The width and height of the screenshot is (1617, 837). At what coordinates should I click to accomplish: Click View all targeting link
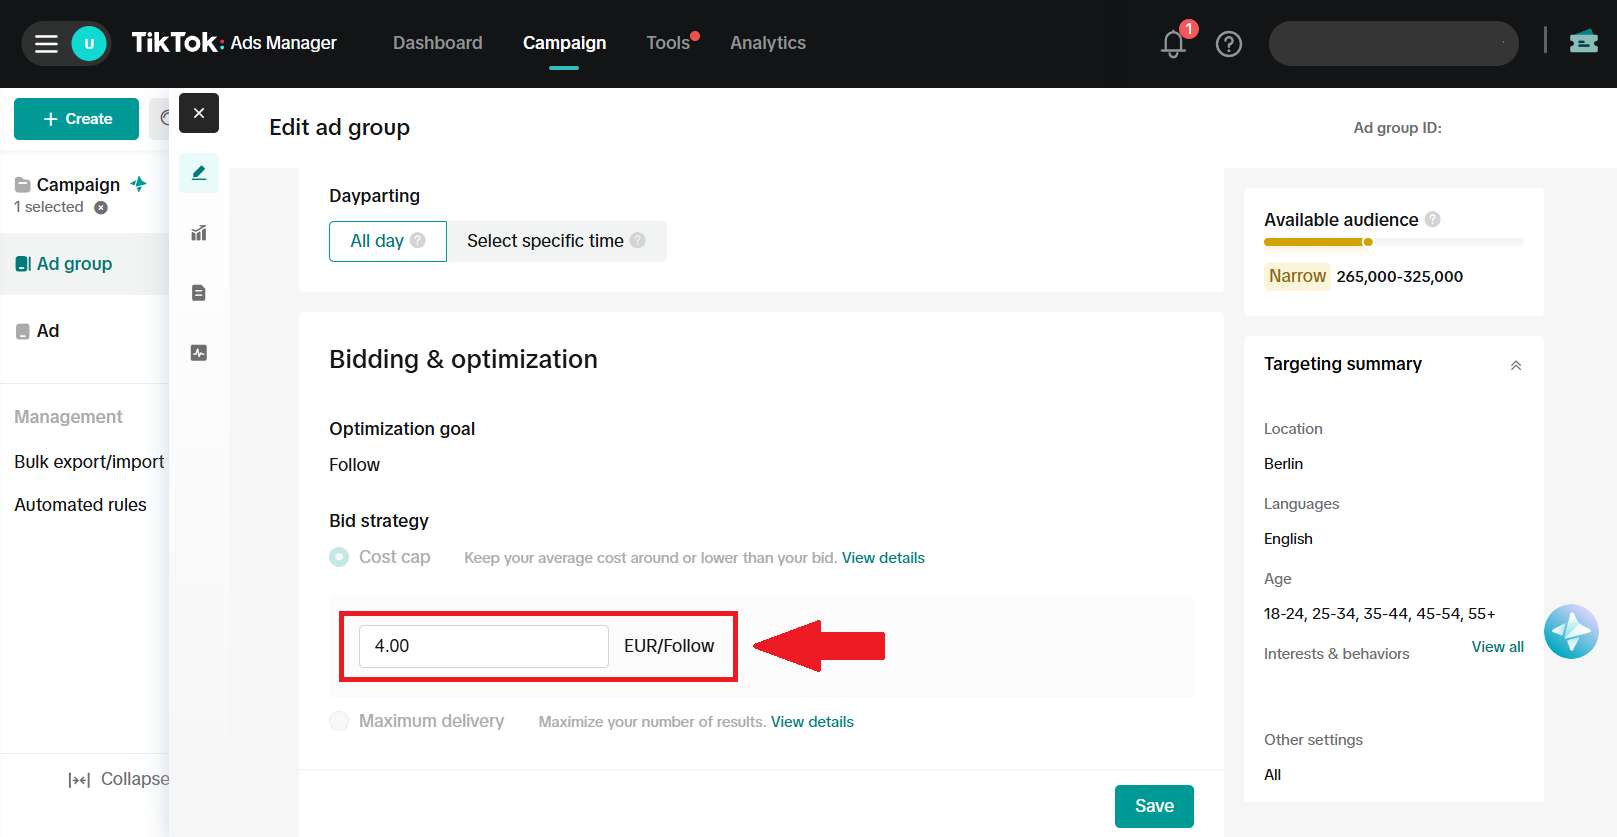[1497, 647]
